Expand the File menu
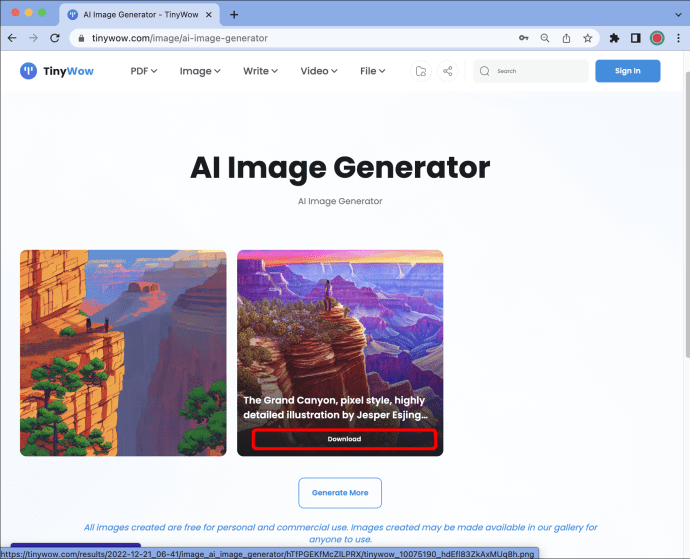690x559 pixels. [x=372, y=71]
